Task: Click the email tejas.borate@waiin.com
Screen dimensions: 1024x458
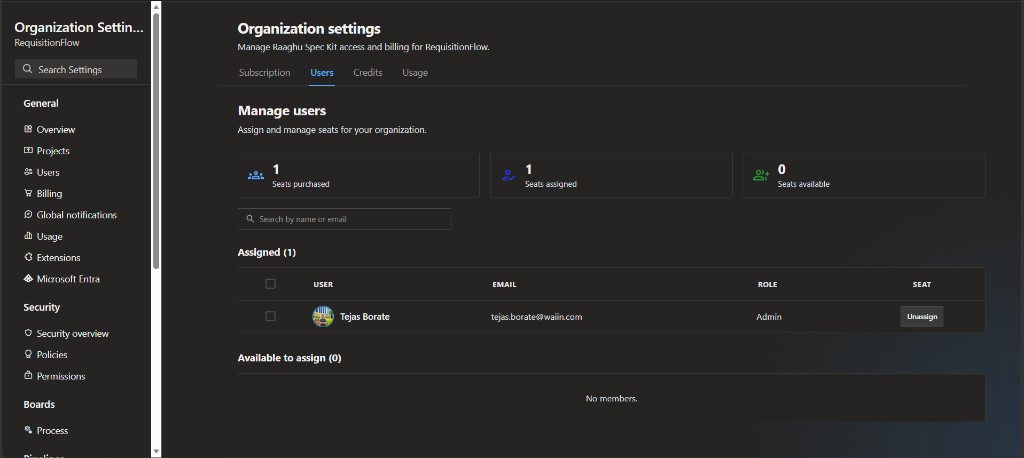Action: (x=537, y=317)
